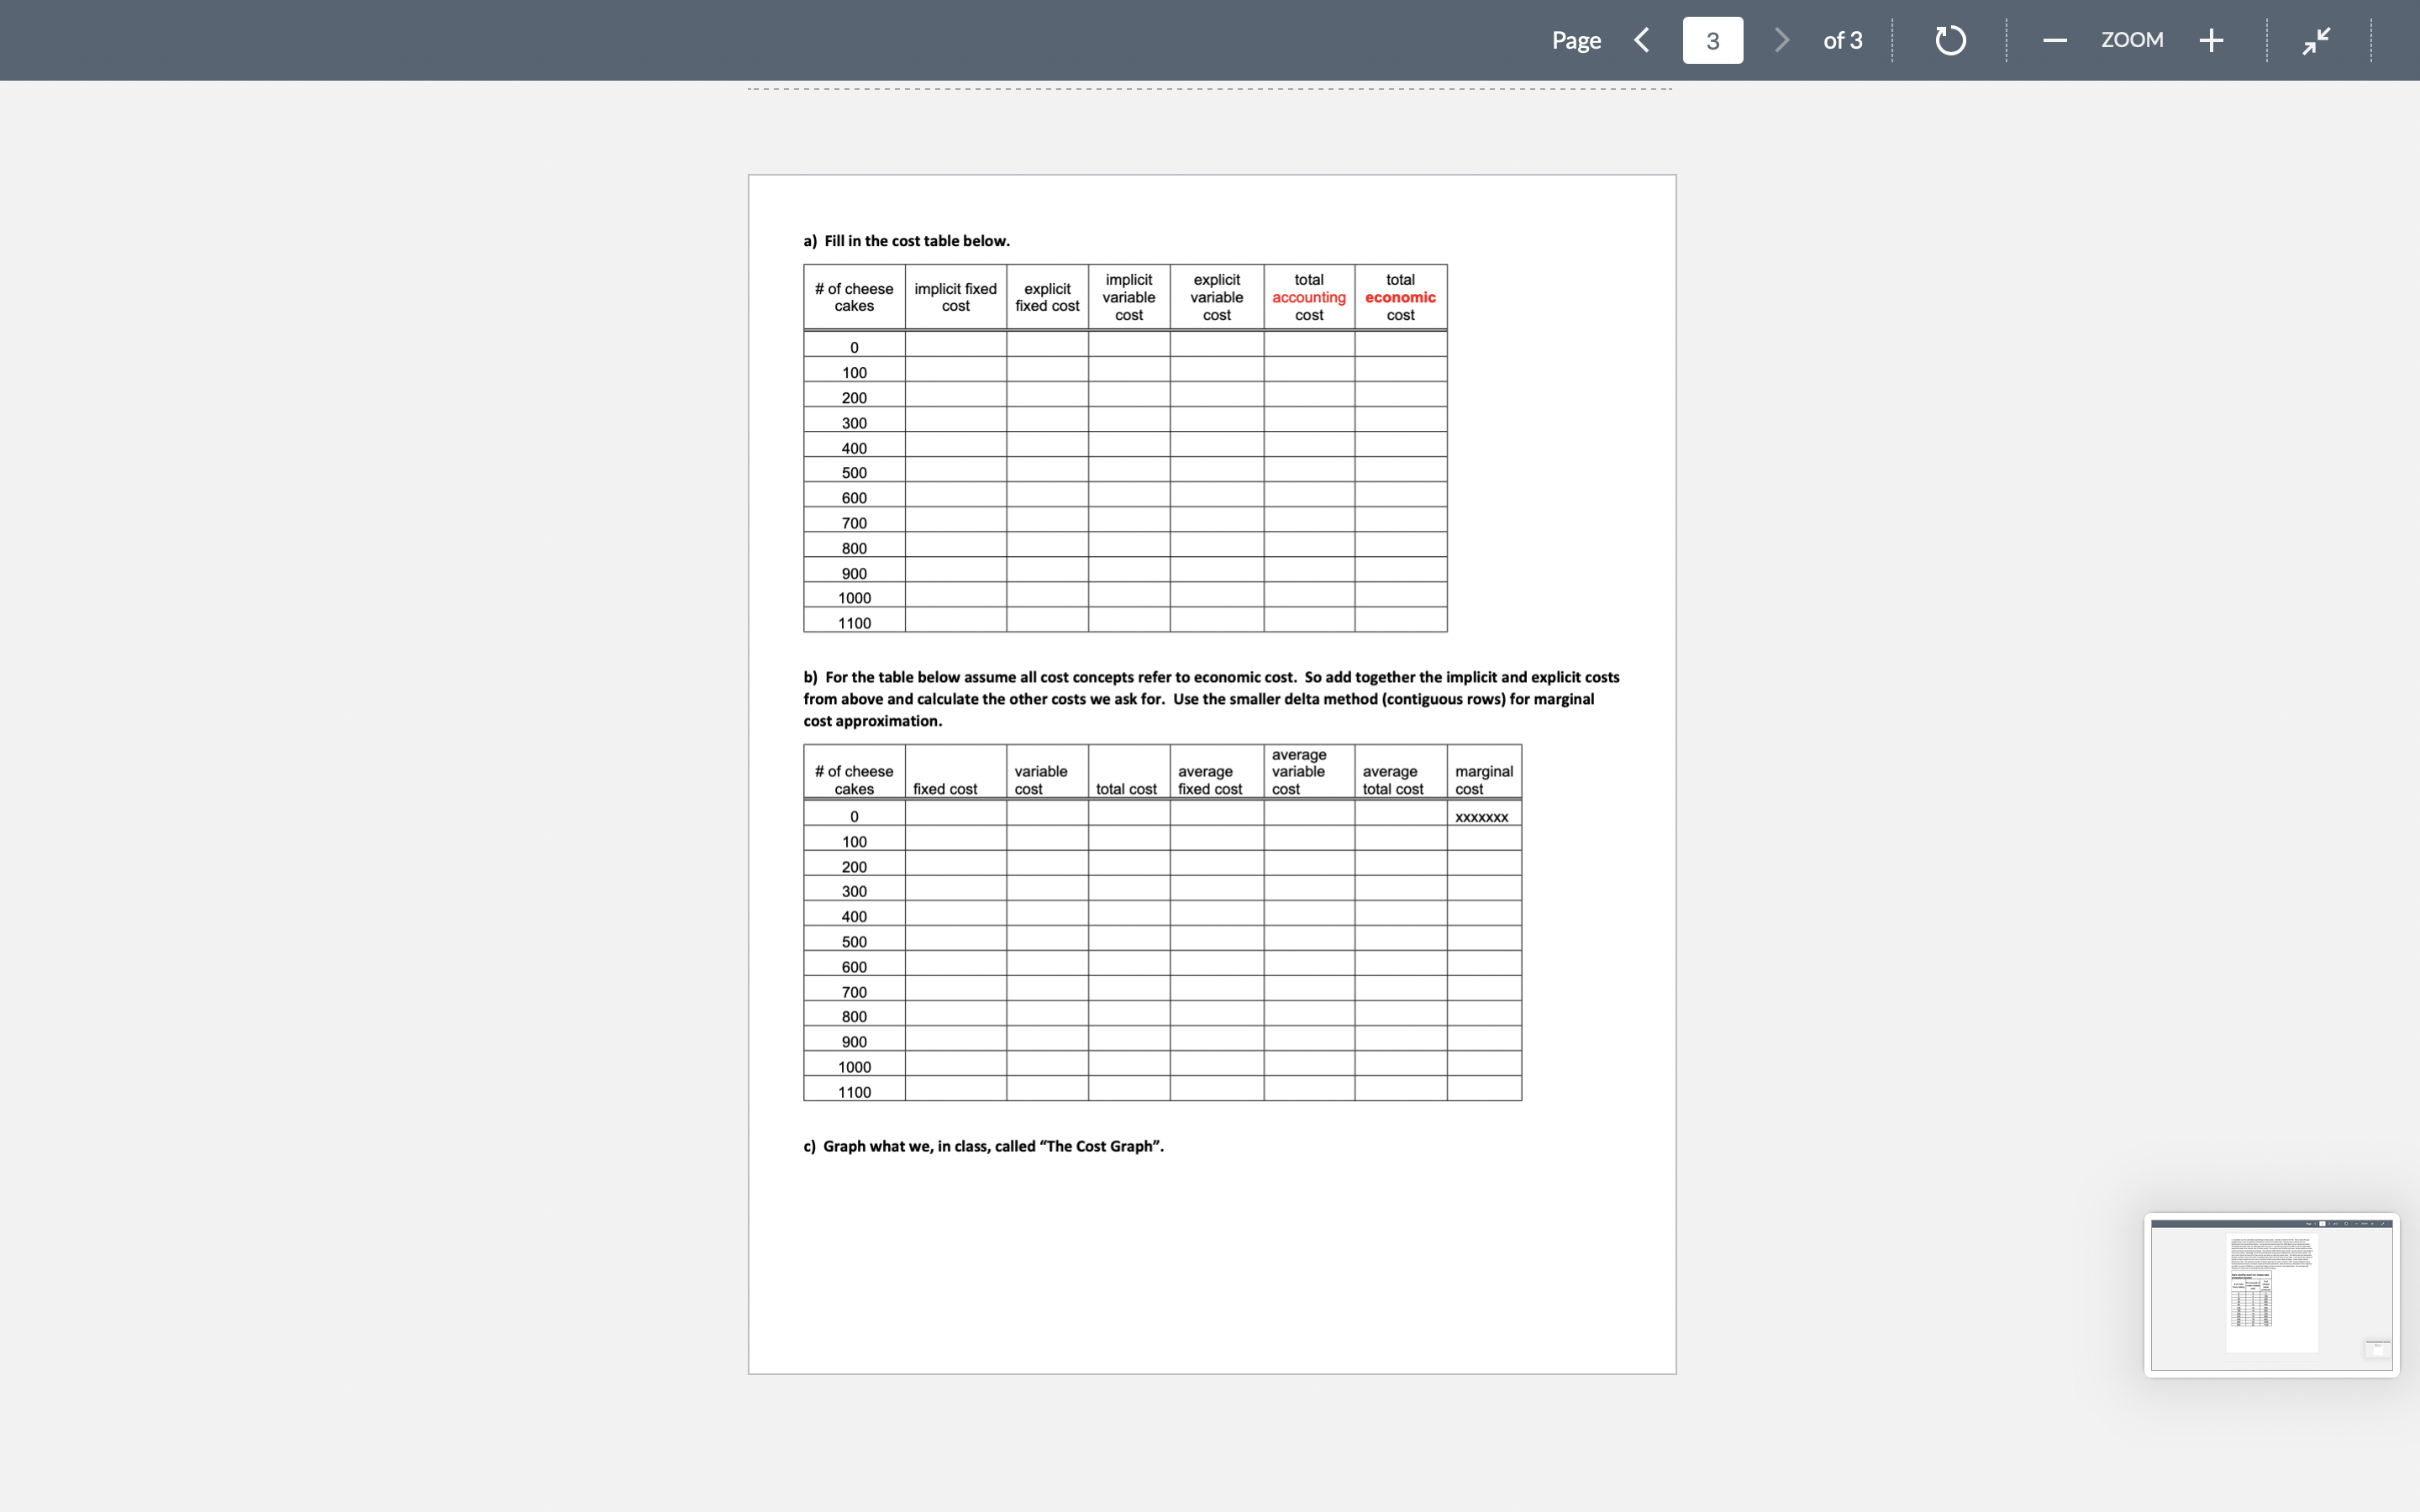Click the 'of 3' page count text
Image resolution: width=2420 pixels, height=1512 pixels.
[x=1842, y=40]
